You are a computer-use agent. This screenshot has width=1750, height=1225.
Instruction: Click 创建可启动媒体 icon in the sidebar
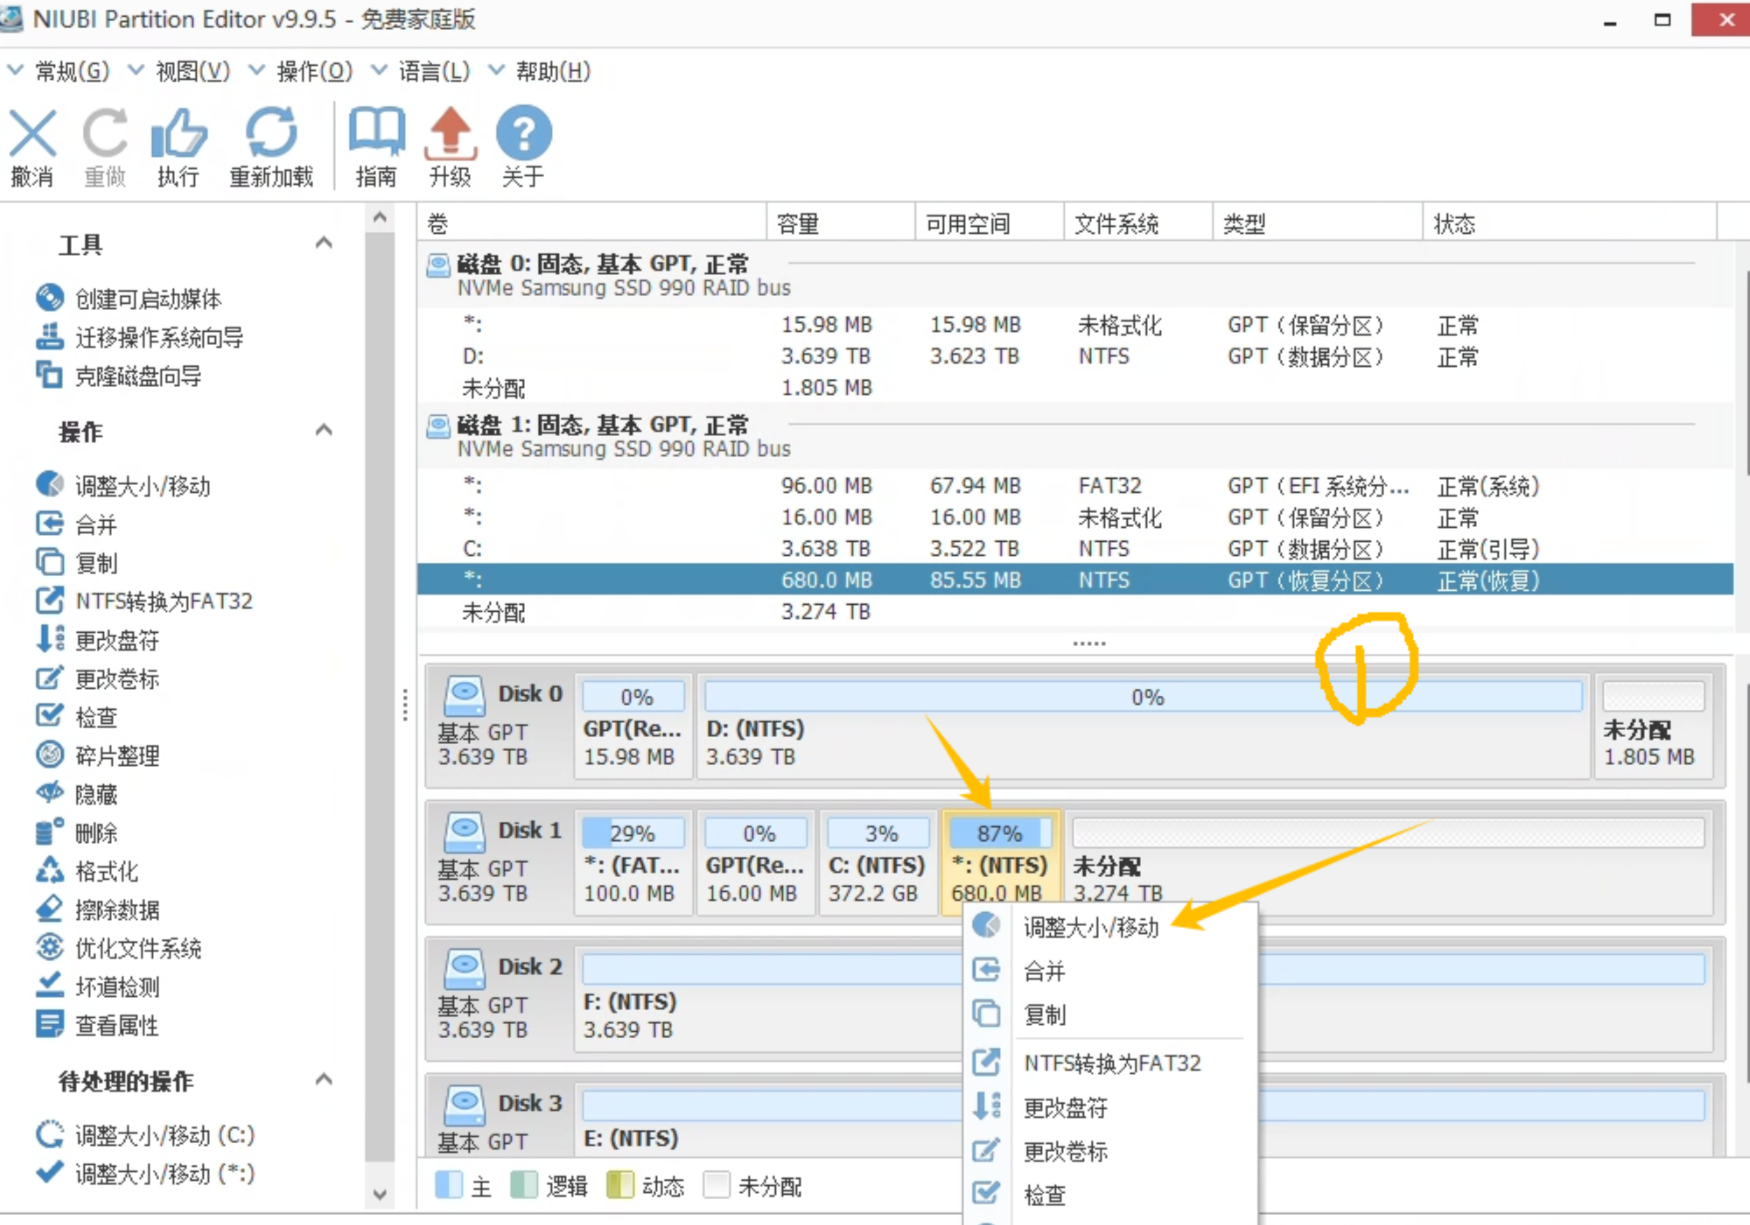coord(49,298)
